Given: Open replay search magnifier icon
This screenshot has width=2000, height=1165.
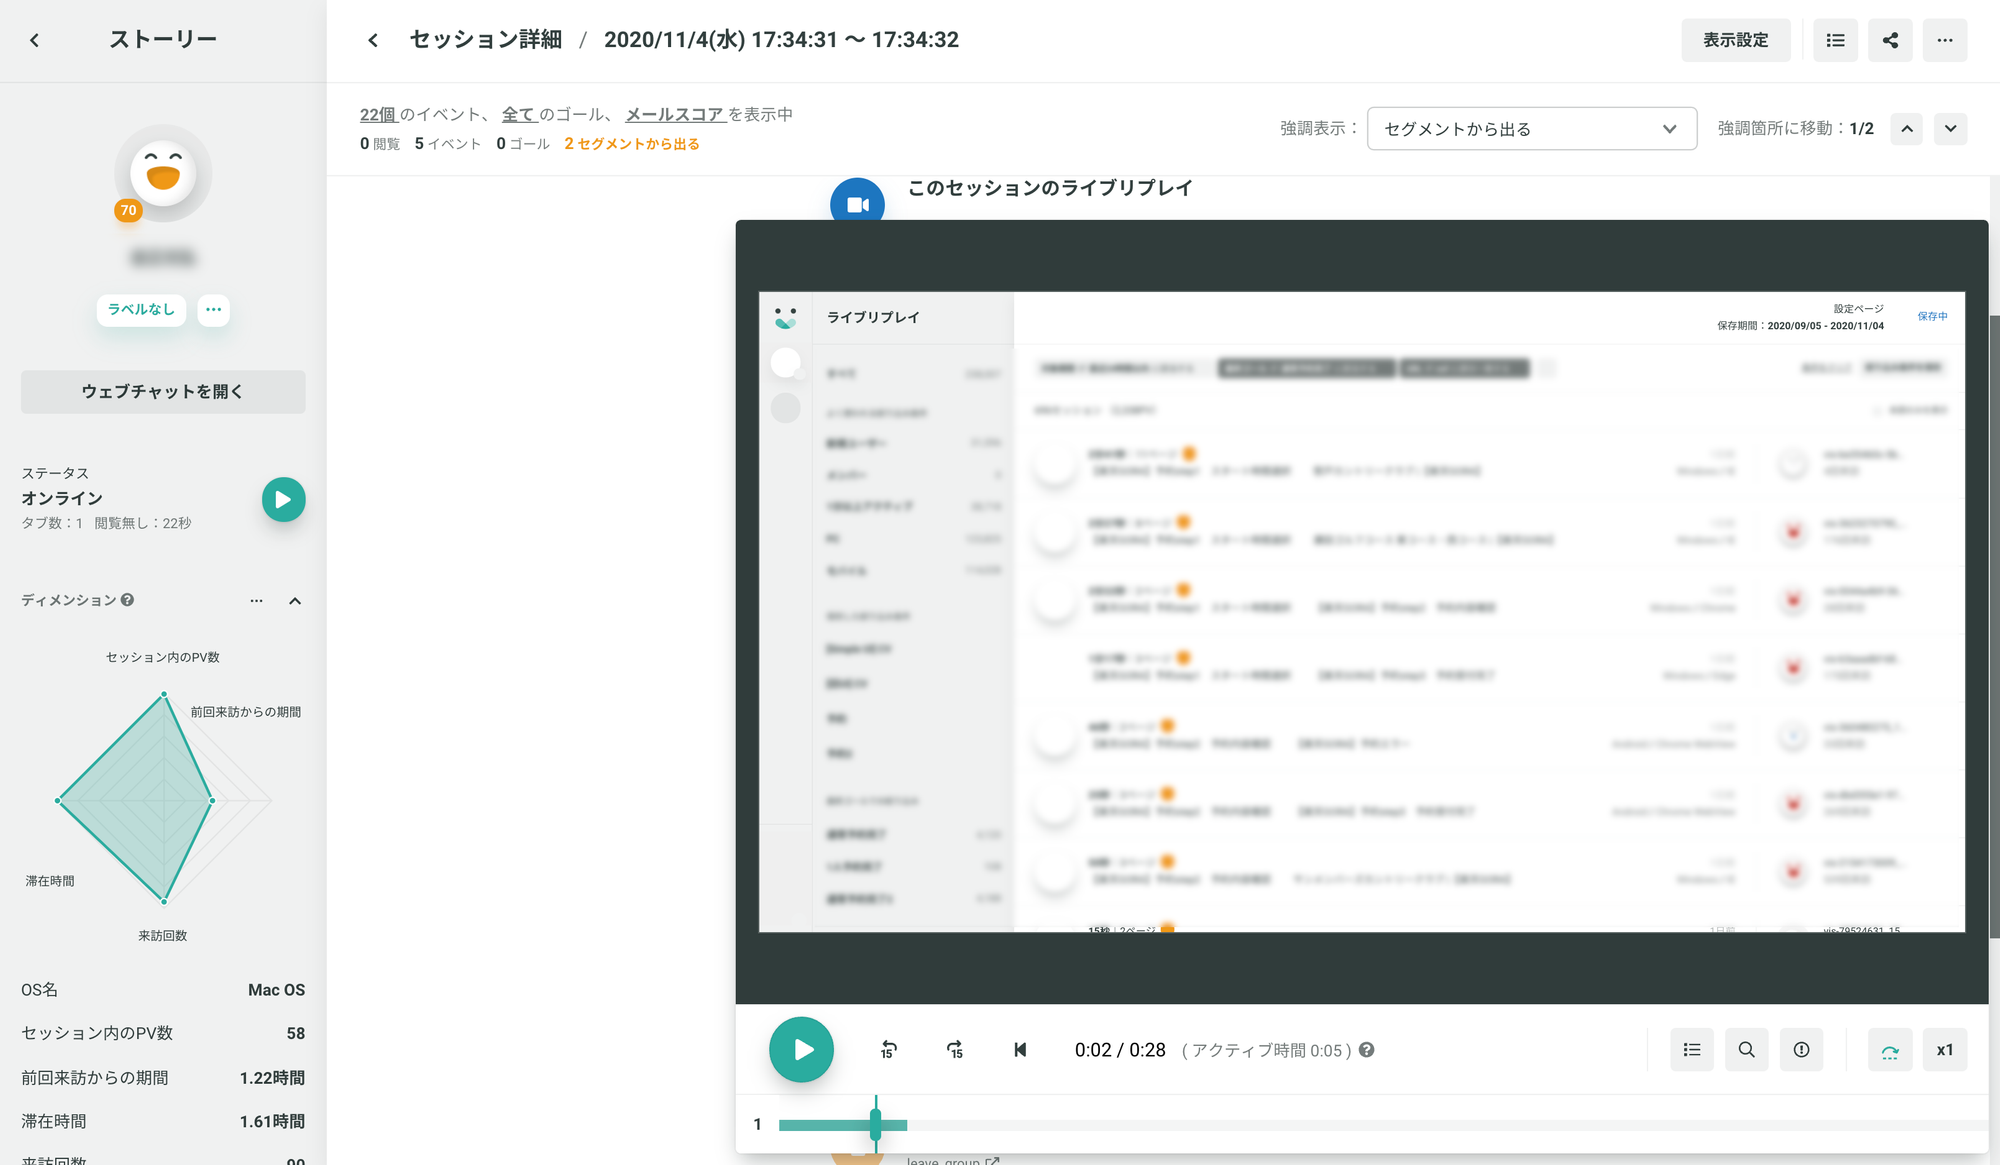Looking at the screenshot, I should 1746,1050.
